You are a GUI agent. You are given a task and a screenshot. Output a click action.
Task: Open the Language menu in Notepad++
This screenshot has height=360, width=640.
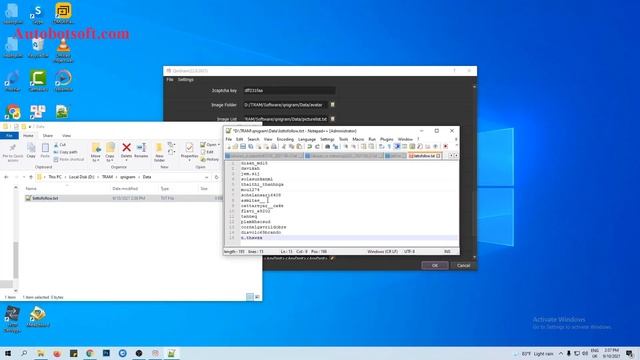pyautogui.click(x=307, y=140)
